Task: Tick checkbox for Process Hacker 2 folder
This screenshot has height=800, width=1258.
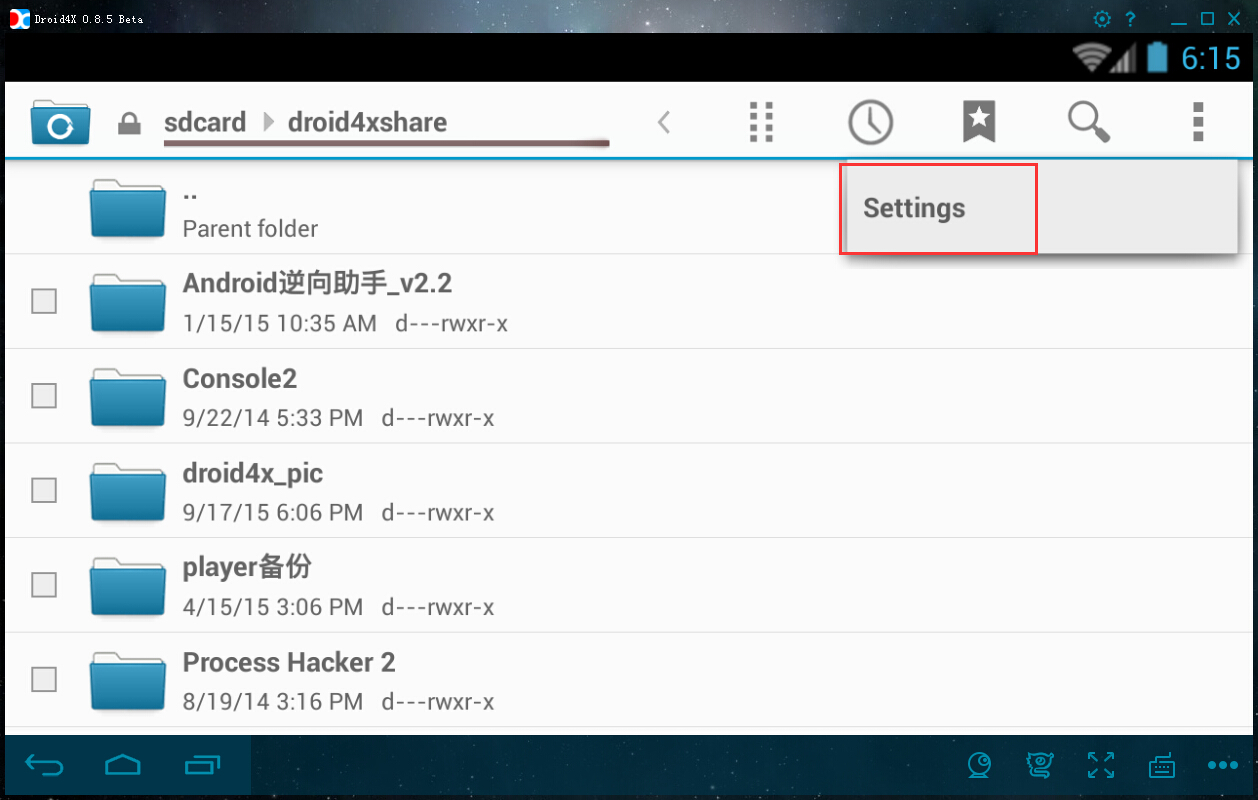Action: tap(44, 679)
